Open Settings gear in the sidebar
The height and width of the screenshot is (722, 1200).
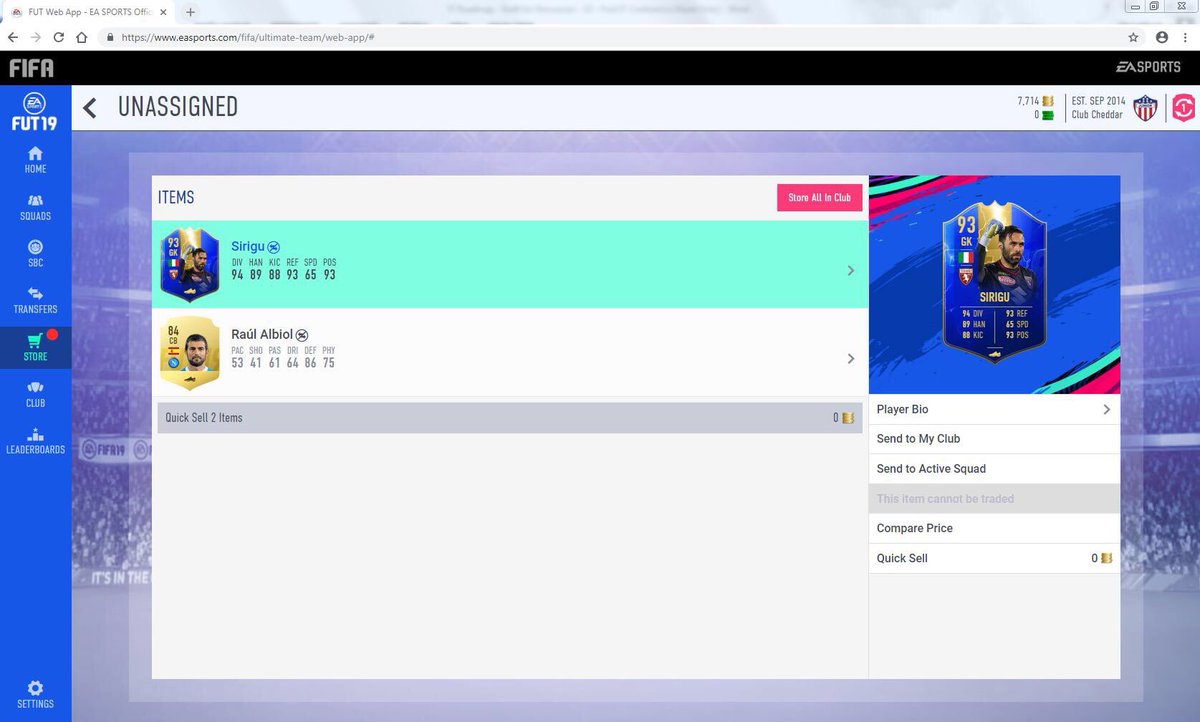coord(35,694)
